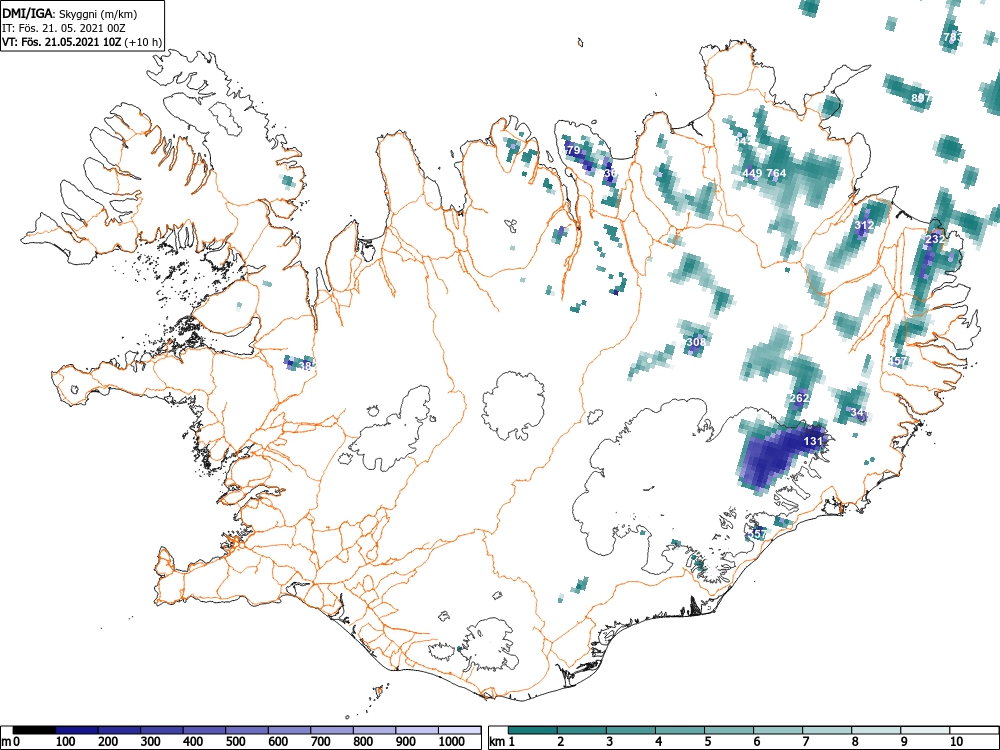Pick the dark navy 100–200 m legend swatch

[x=77, y=730]
